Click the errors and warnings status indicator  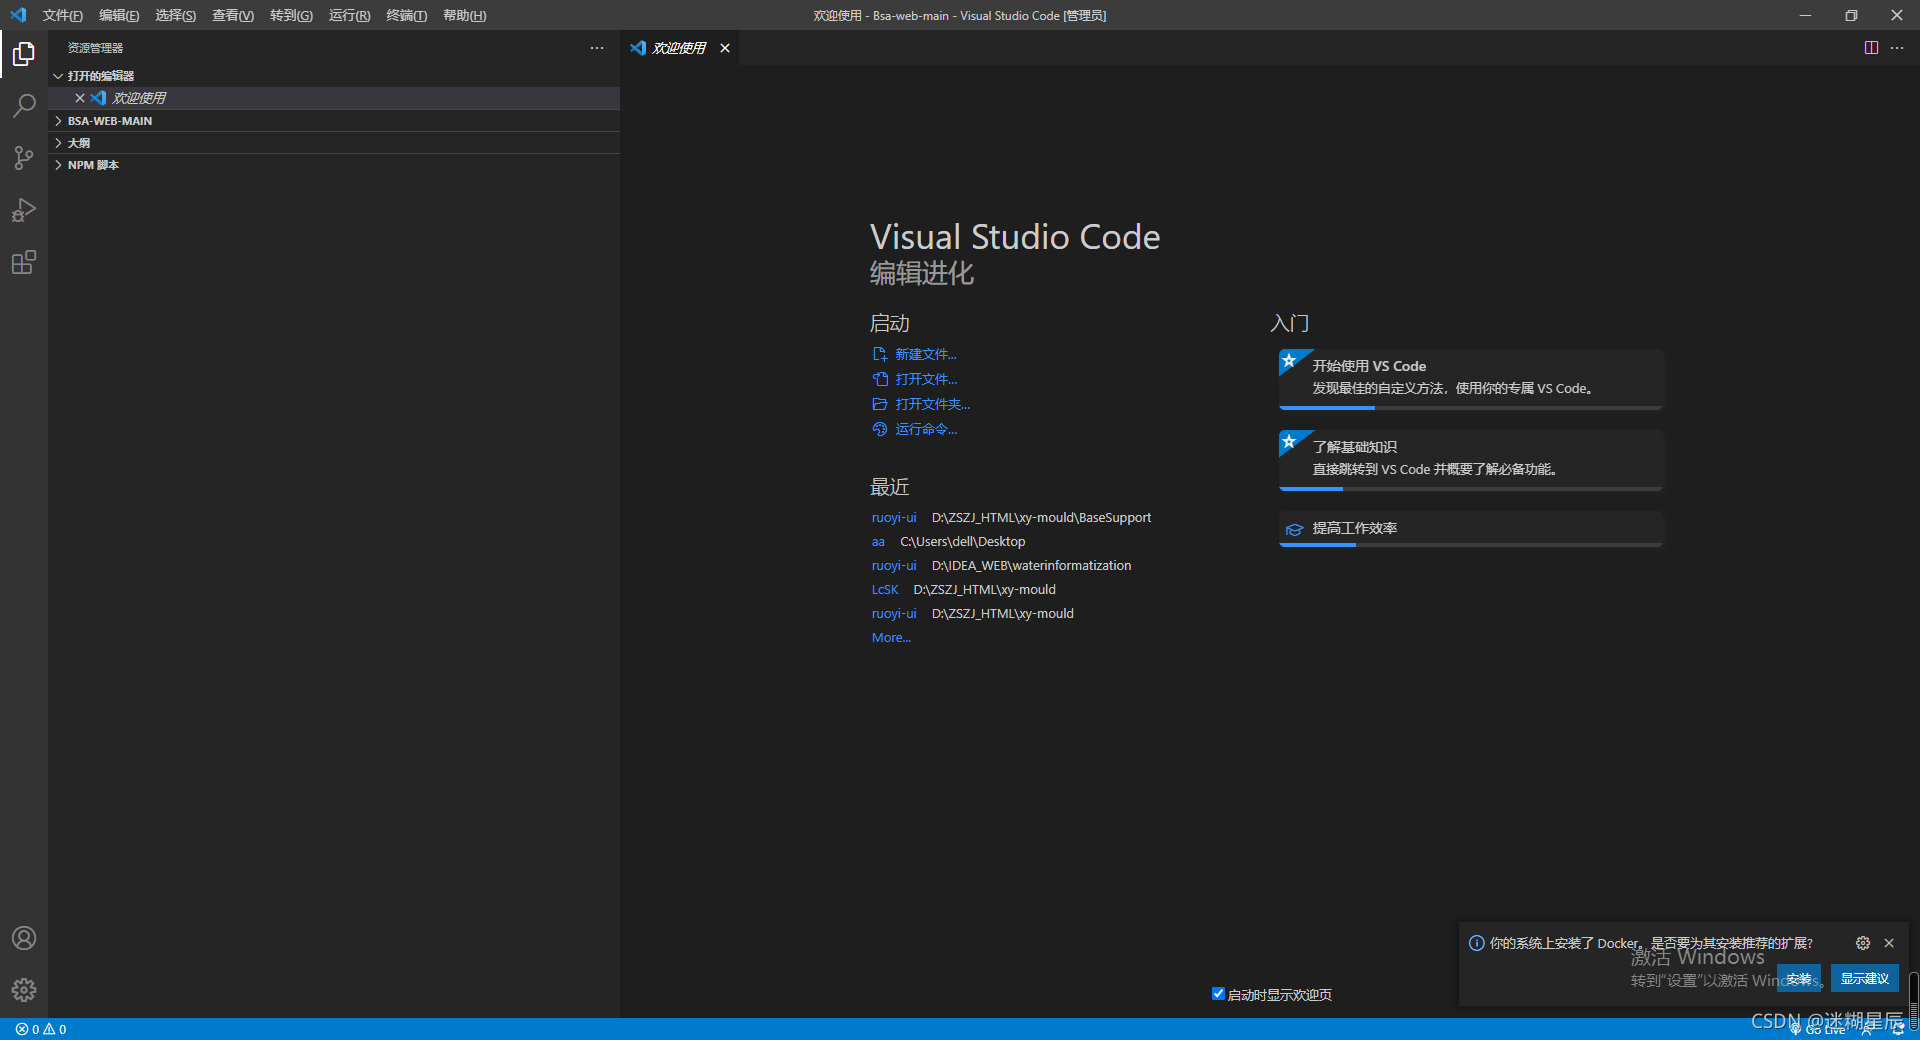41,1029
